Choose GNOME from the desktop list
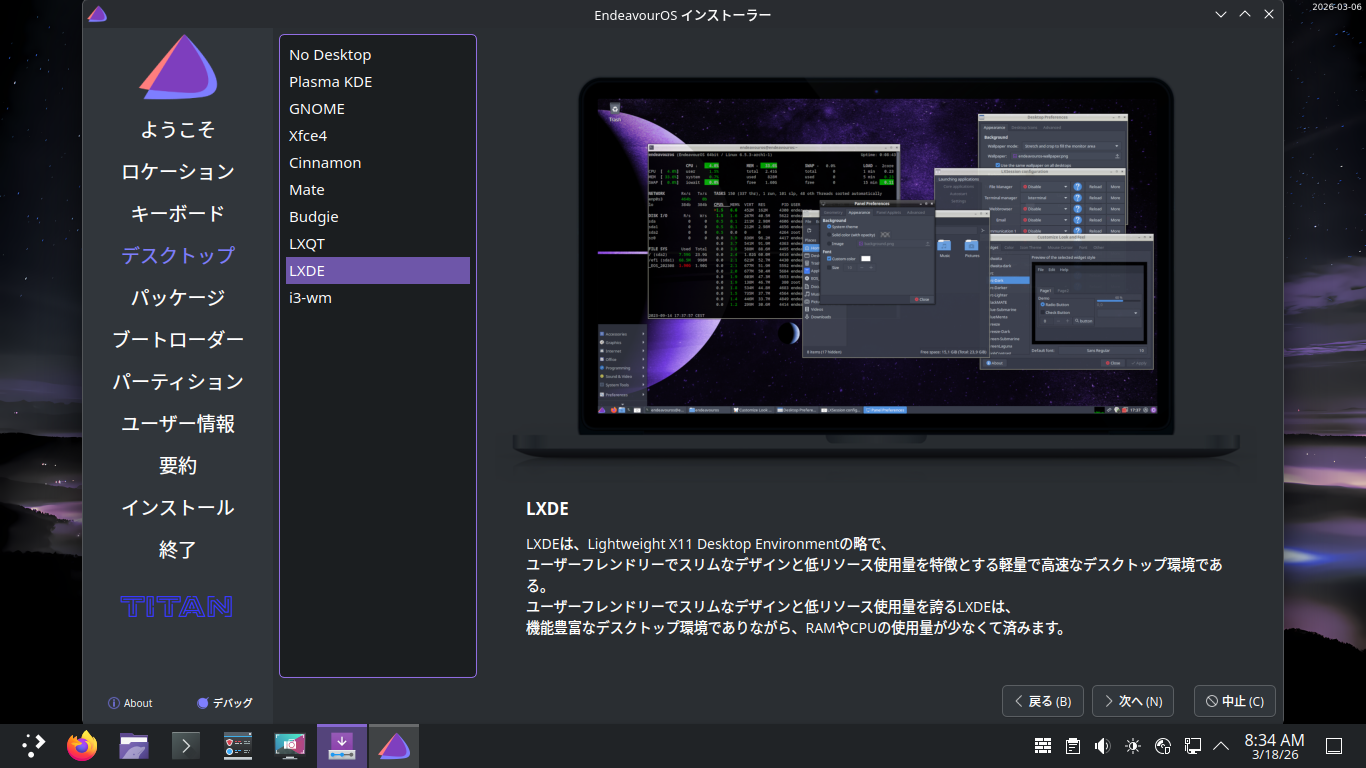 [x=317, y=109]
